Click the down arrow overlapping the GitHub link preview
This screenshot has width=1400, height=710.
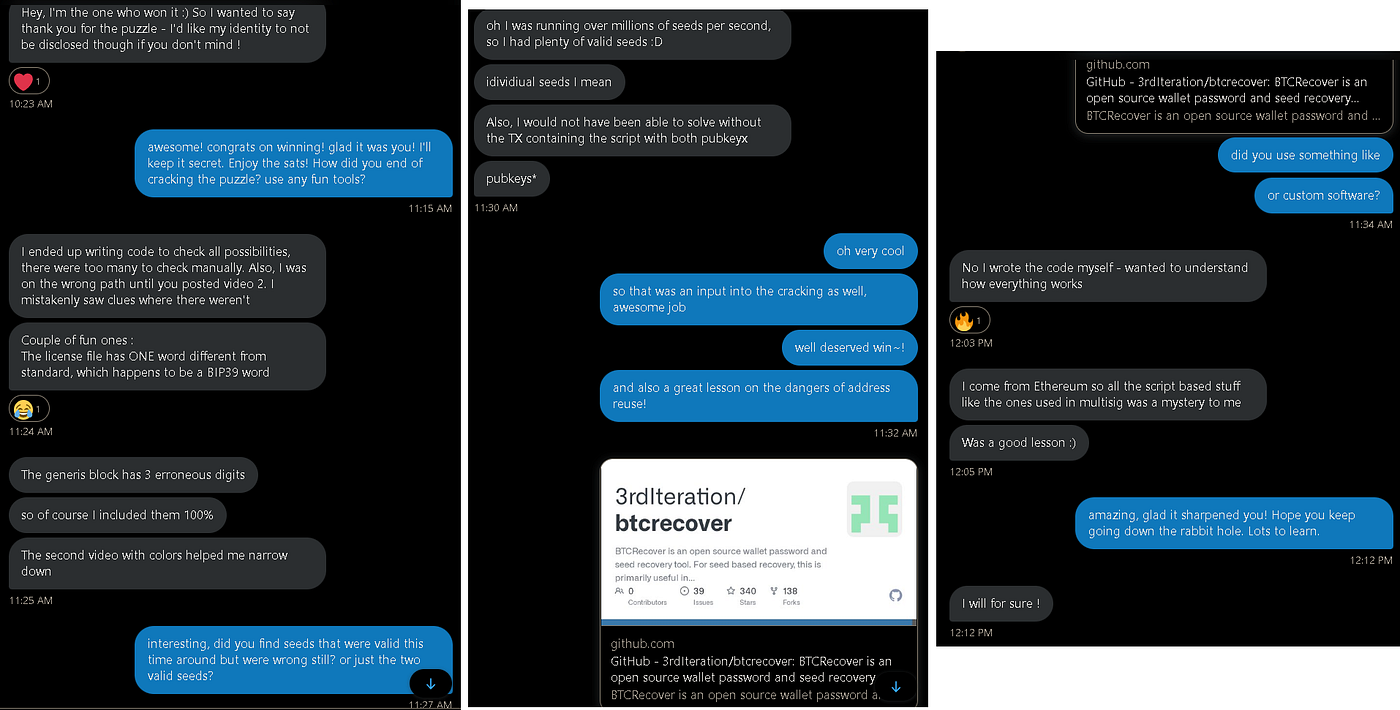tap(896, 686)
